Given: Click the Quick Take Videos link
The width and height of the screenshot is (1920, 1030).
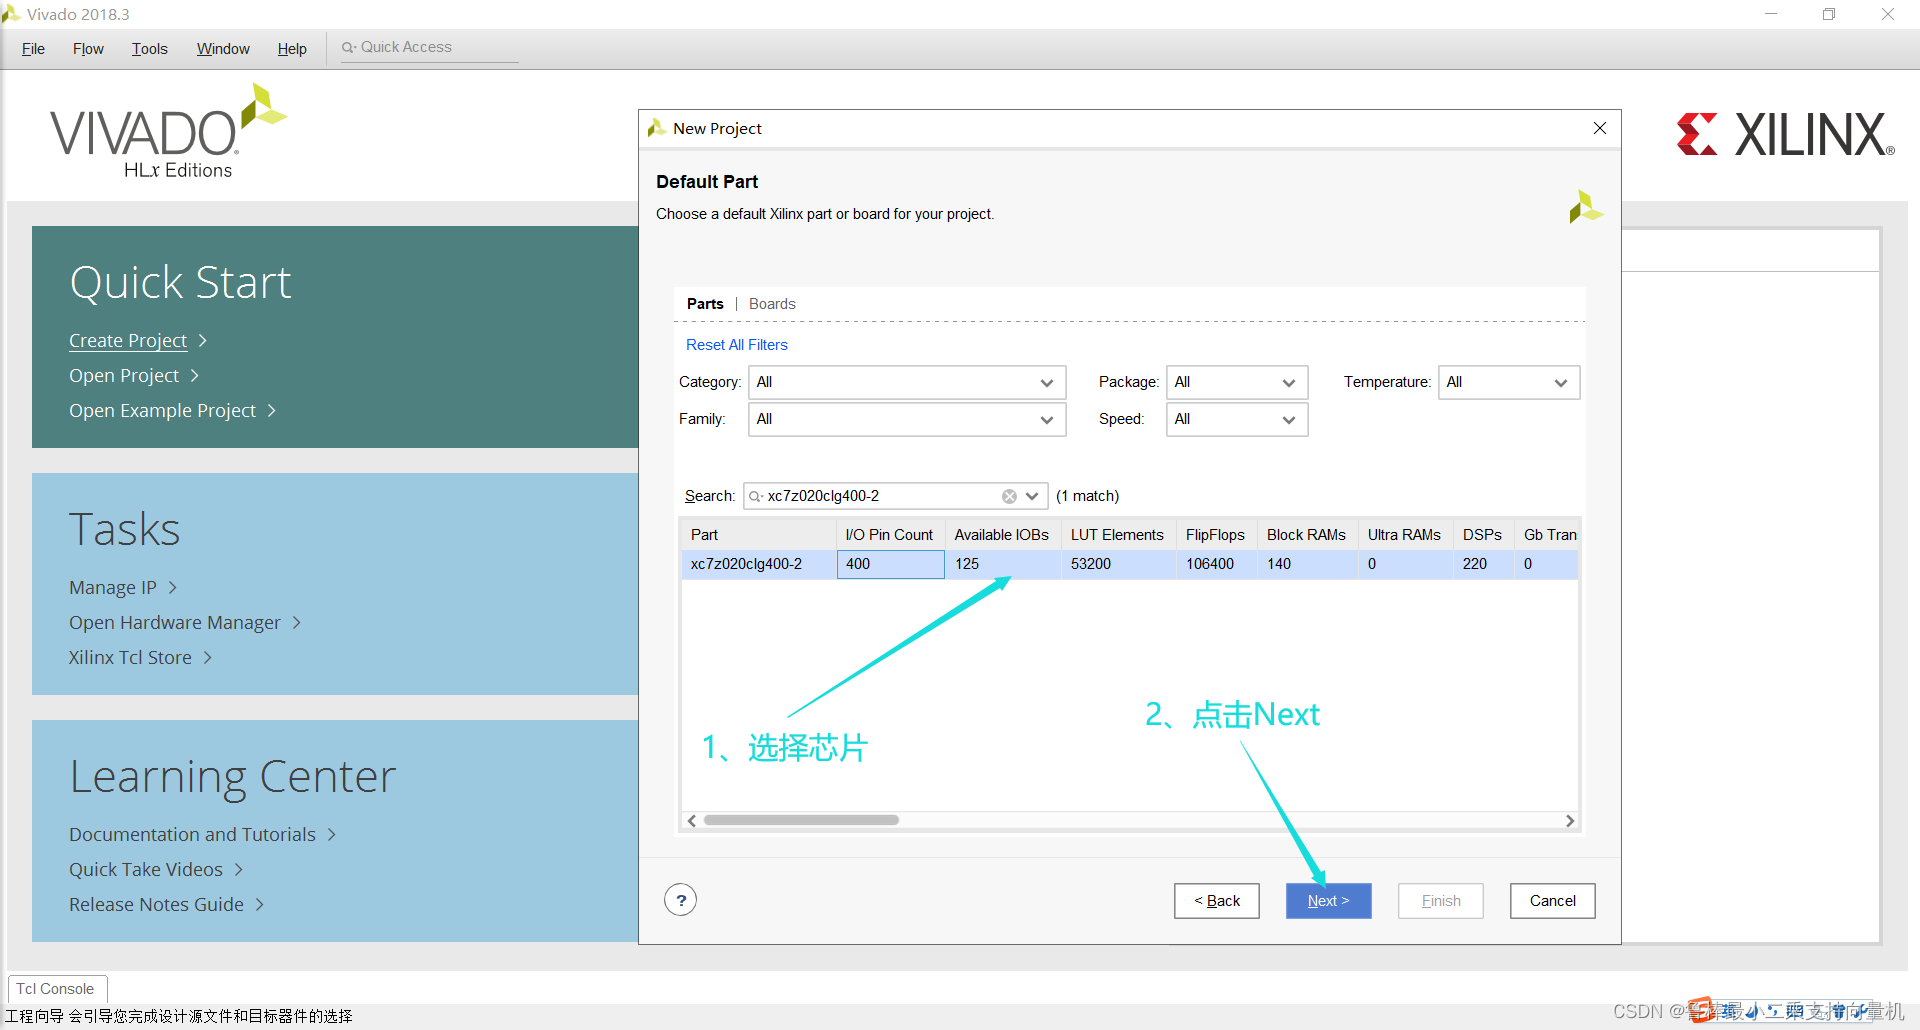Looking at the screenshot, I should click(146, 870).
